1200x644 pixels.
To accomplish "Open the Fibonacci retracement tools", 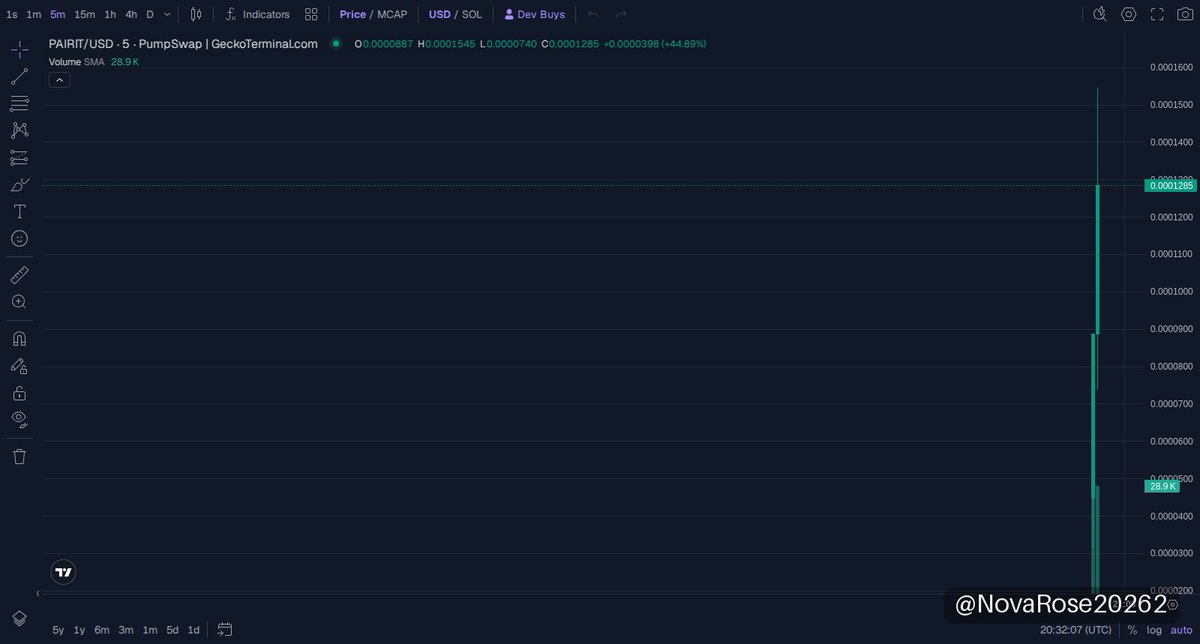I will [x=19, y=104].
